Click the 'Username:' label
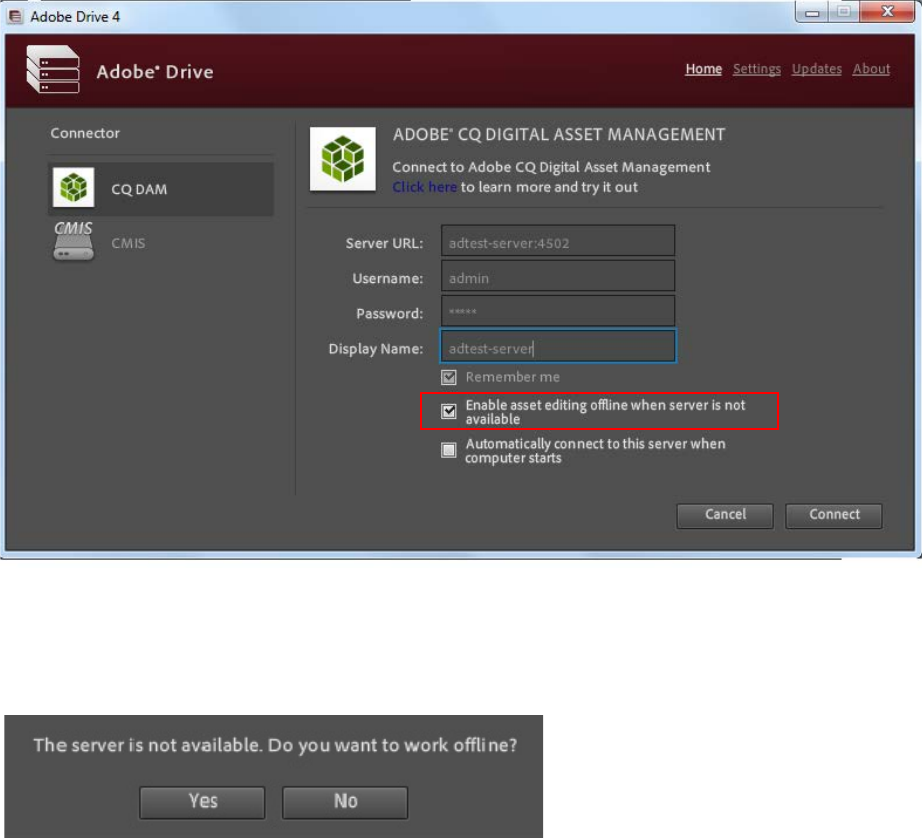 (387, 279)
